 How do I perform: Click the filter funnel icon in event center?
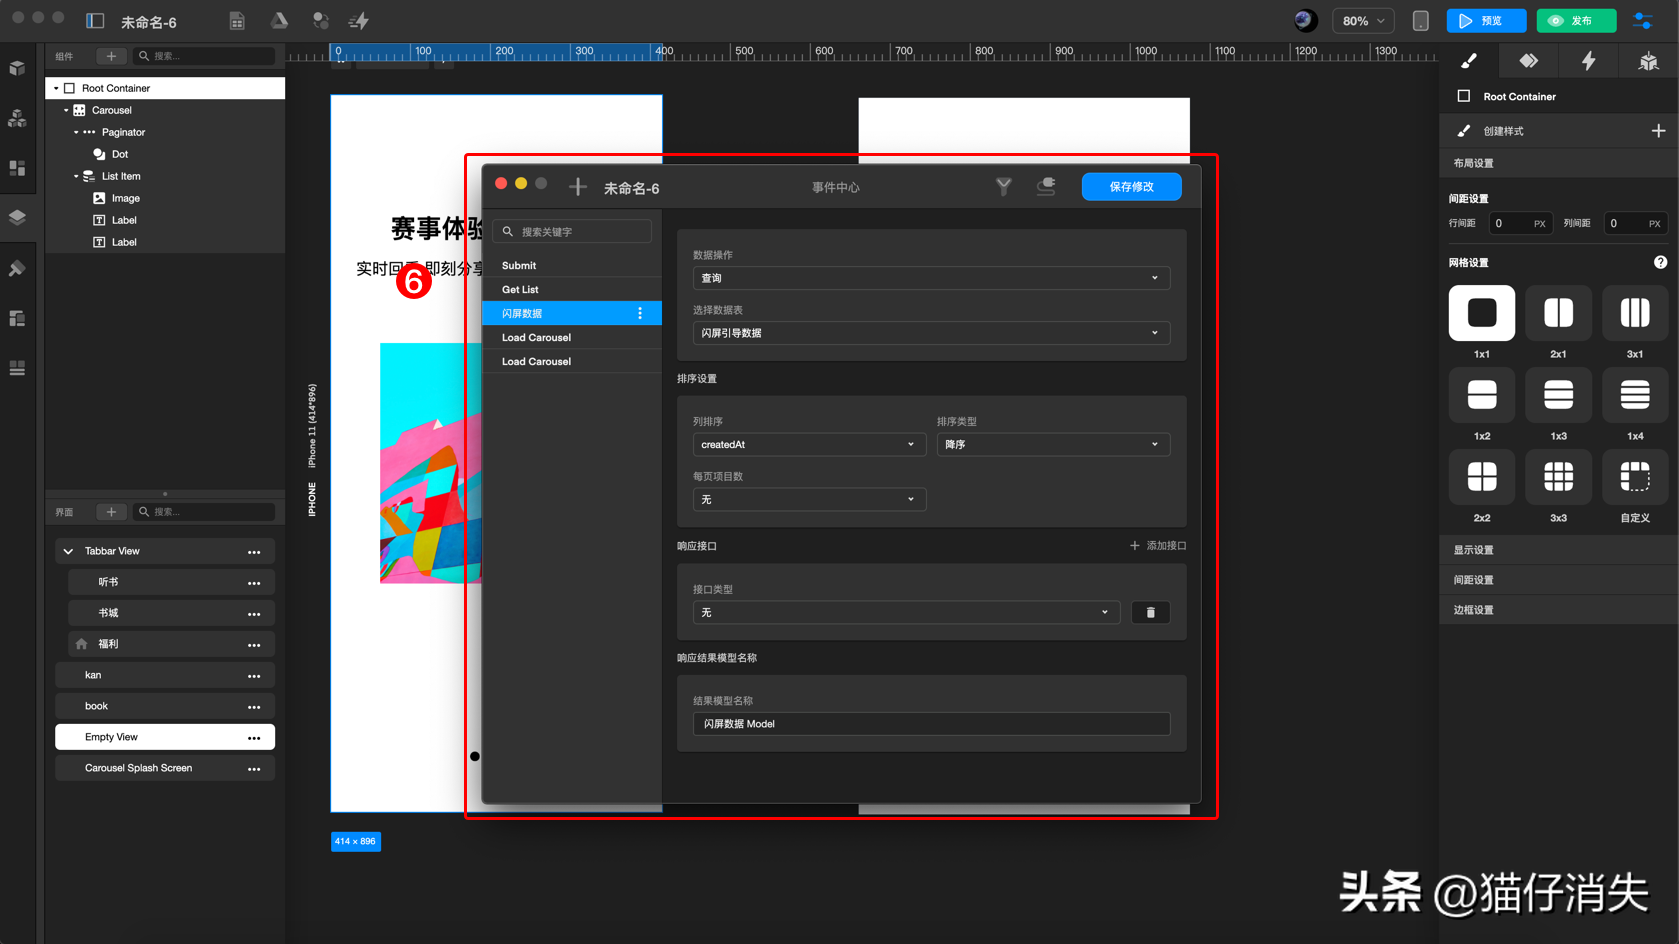tap(1003, 186)
